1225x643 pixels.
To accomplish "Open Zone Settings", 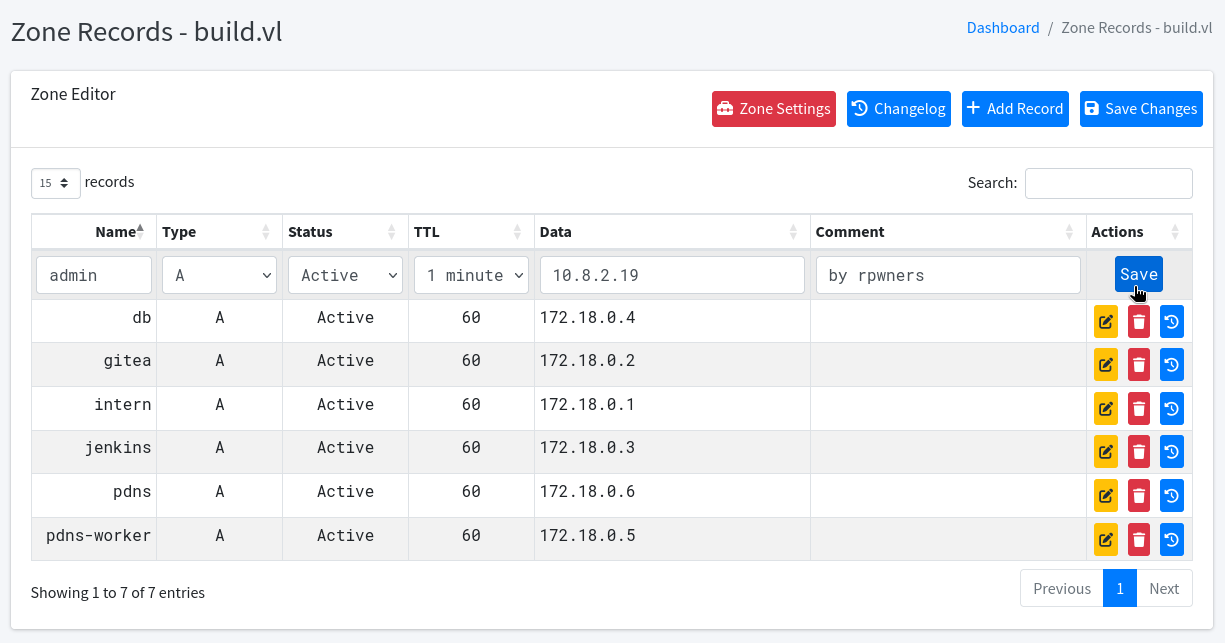I will point(774,109).
